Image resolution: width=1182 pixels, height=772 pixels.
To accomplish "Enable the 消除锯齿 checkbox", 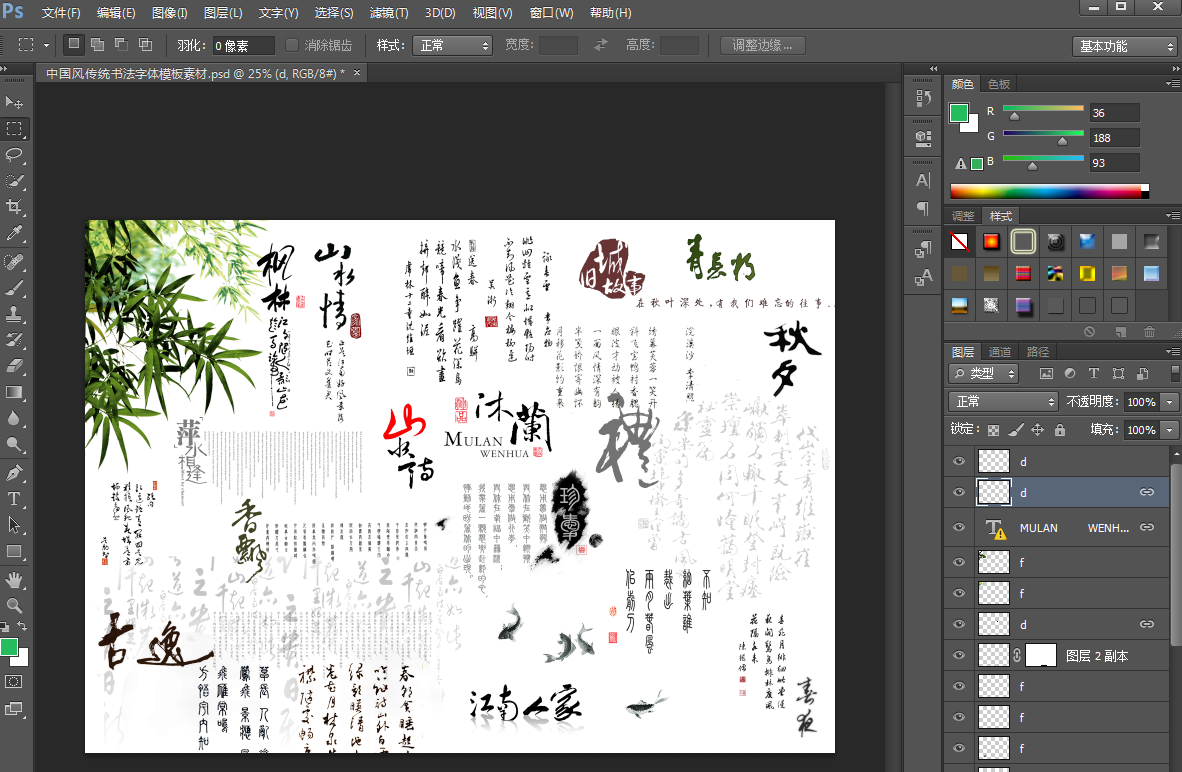I will click(292, 45).
